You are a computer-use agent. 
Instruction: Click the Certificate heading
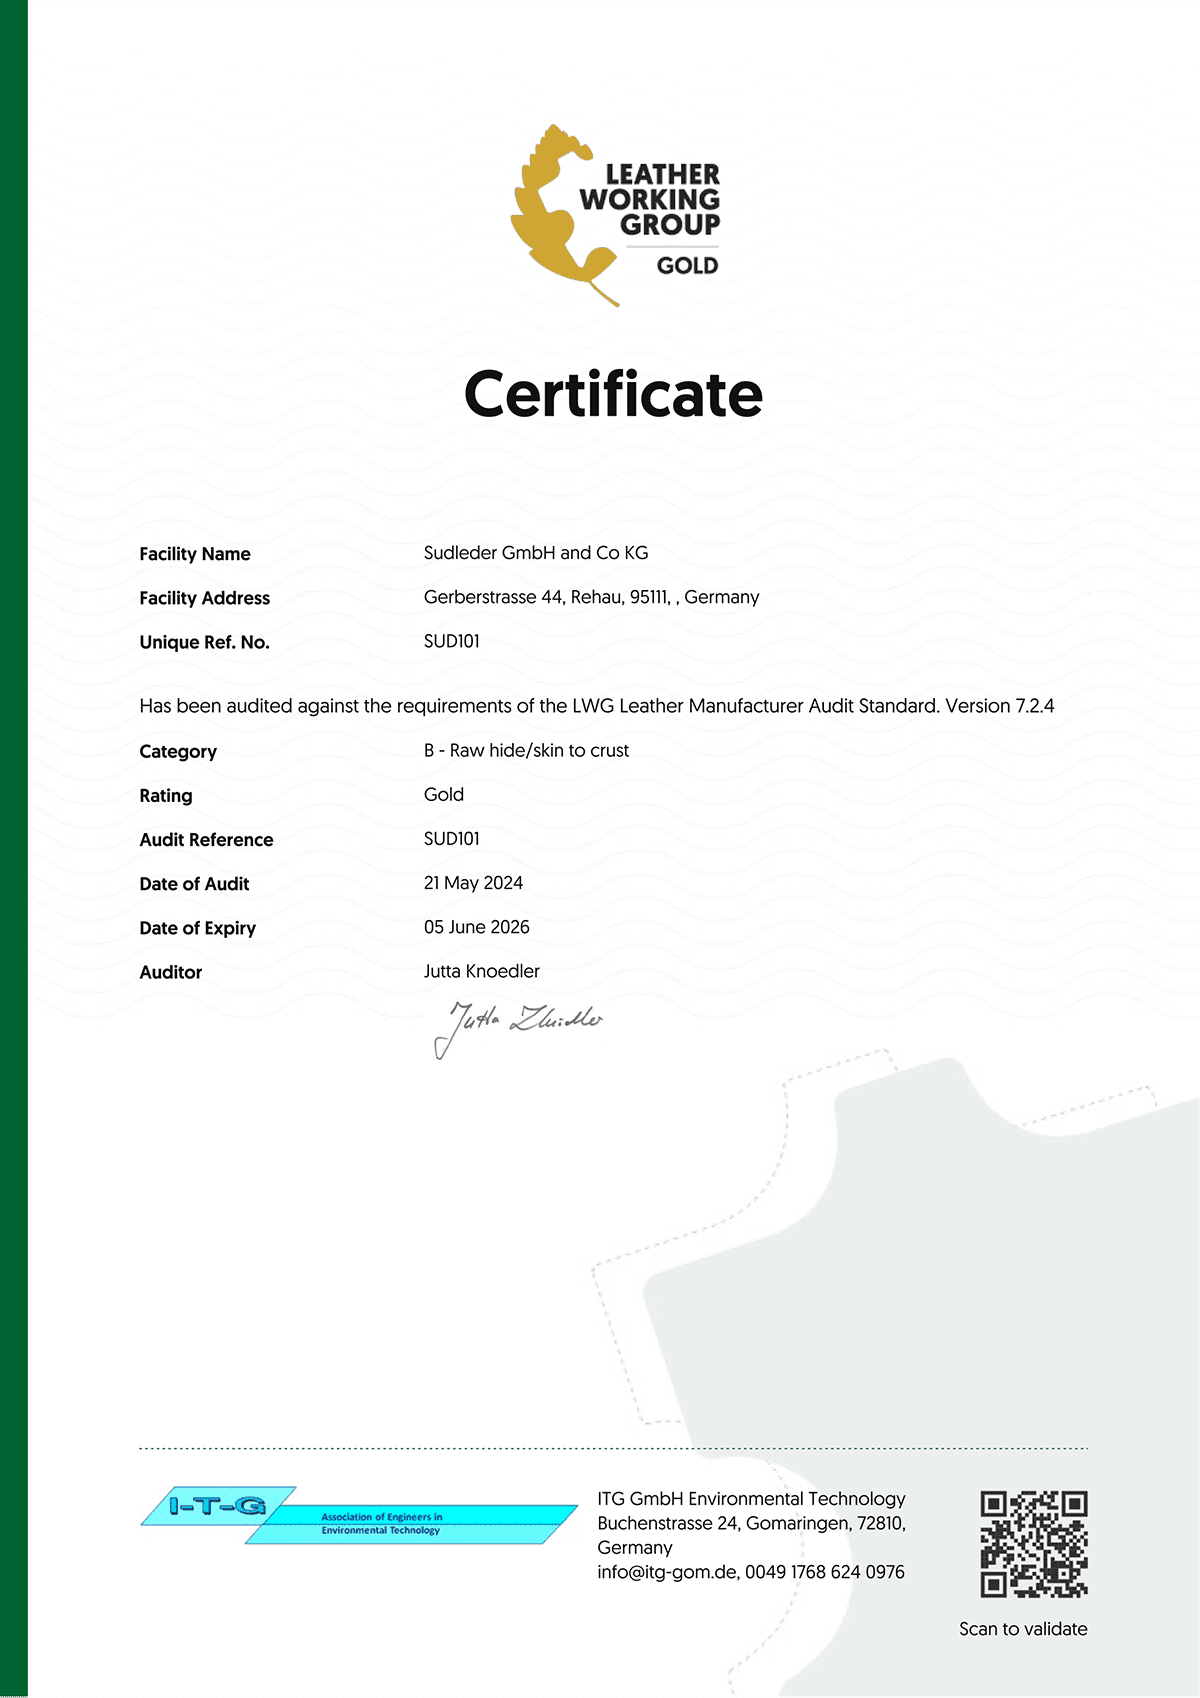coord(613,394)
